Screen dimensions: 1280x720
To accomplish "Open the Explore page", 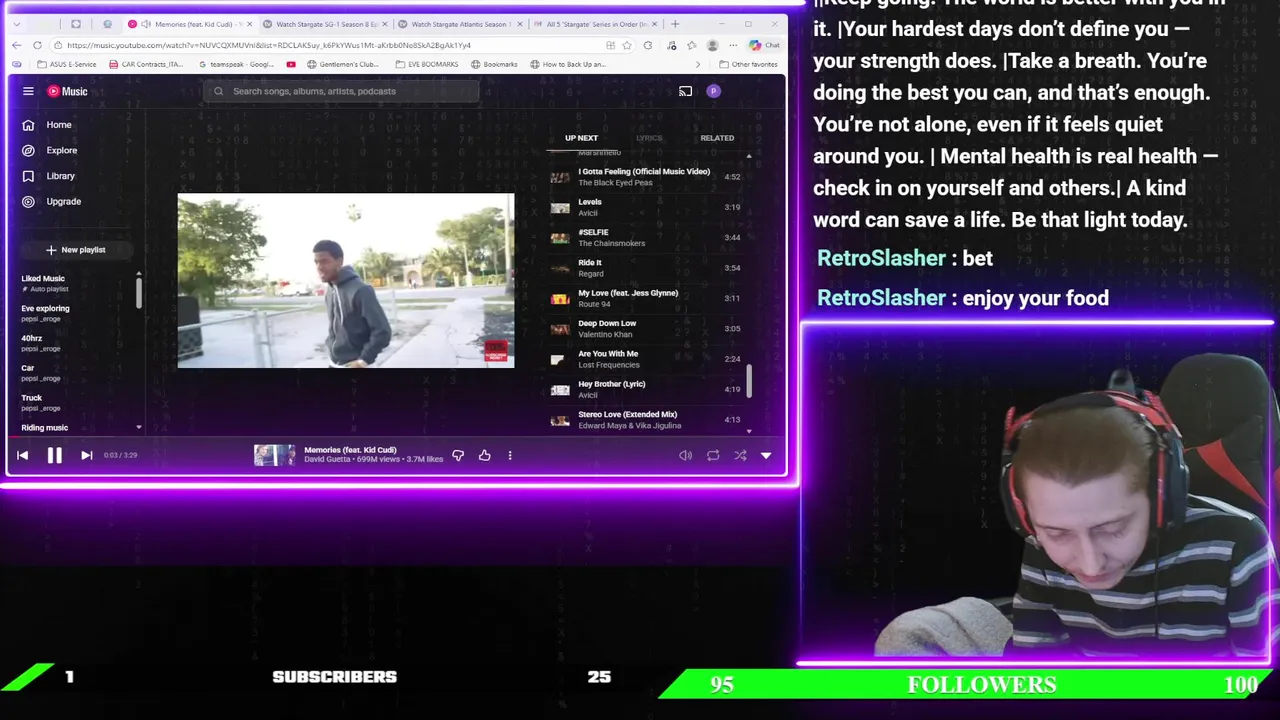I will coord(60,150).
